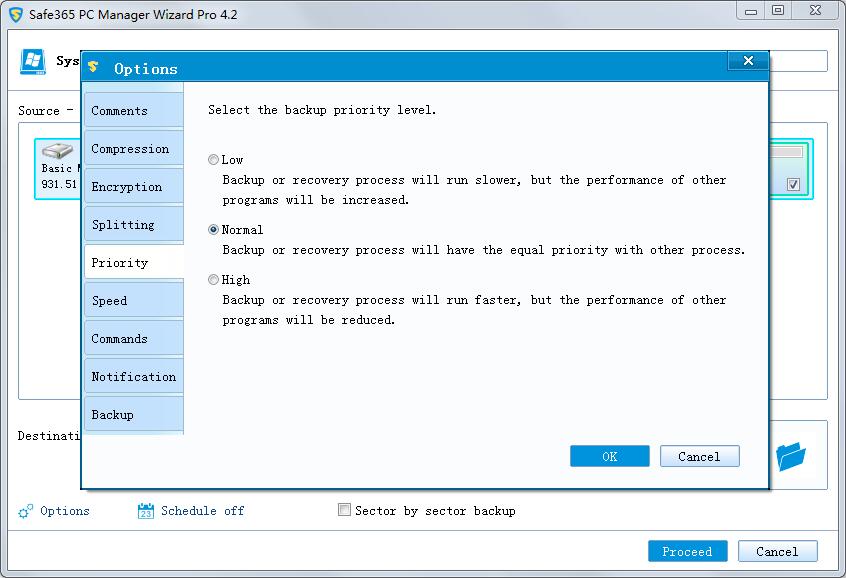Viewport: 846px width, 578px height.
Task: Click the hard disk drive icon
Action: pyautogui.click(x=57, y=151)
